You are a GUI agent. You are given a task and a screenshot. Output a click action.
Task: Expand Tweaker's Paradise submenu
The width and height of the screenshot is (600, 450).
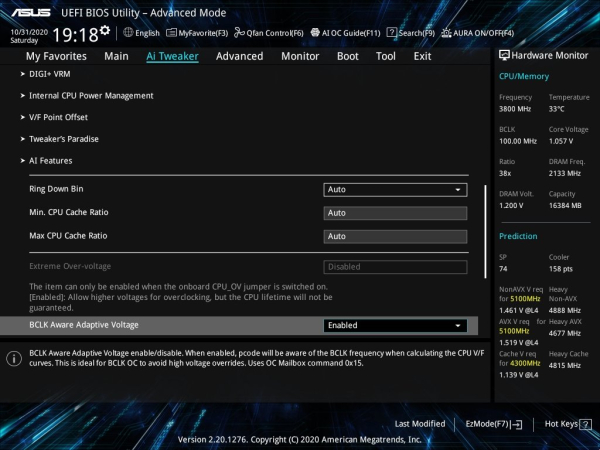(x=64, y=139)
